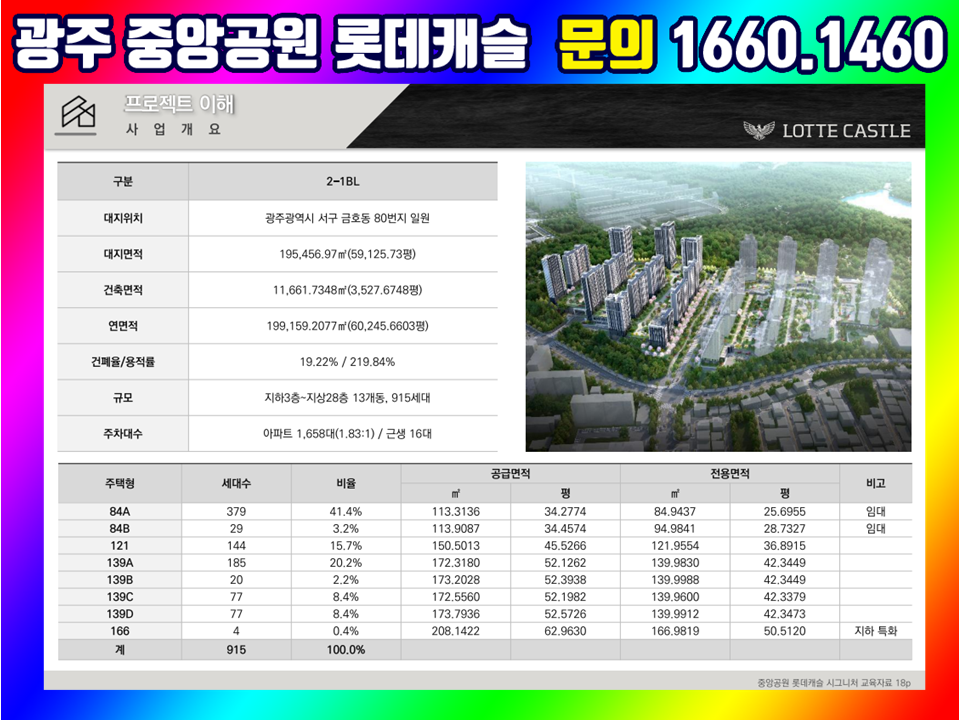Click the 건폐율/용적률 row label
The width and height of the screenshot is (960, 720).
(122, 362)
